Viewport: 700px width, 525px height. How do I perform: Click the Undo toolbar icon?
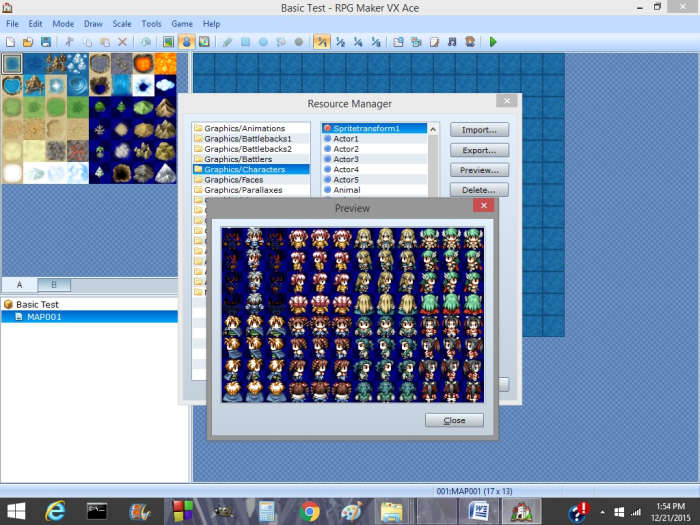(x=146, y=42)
